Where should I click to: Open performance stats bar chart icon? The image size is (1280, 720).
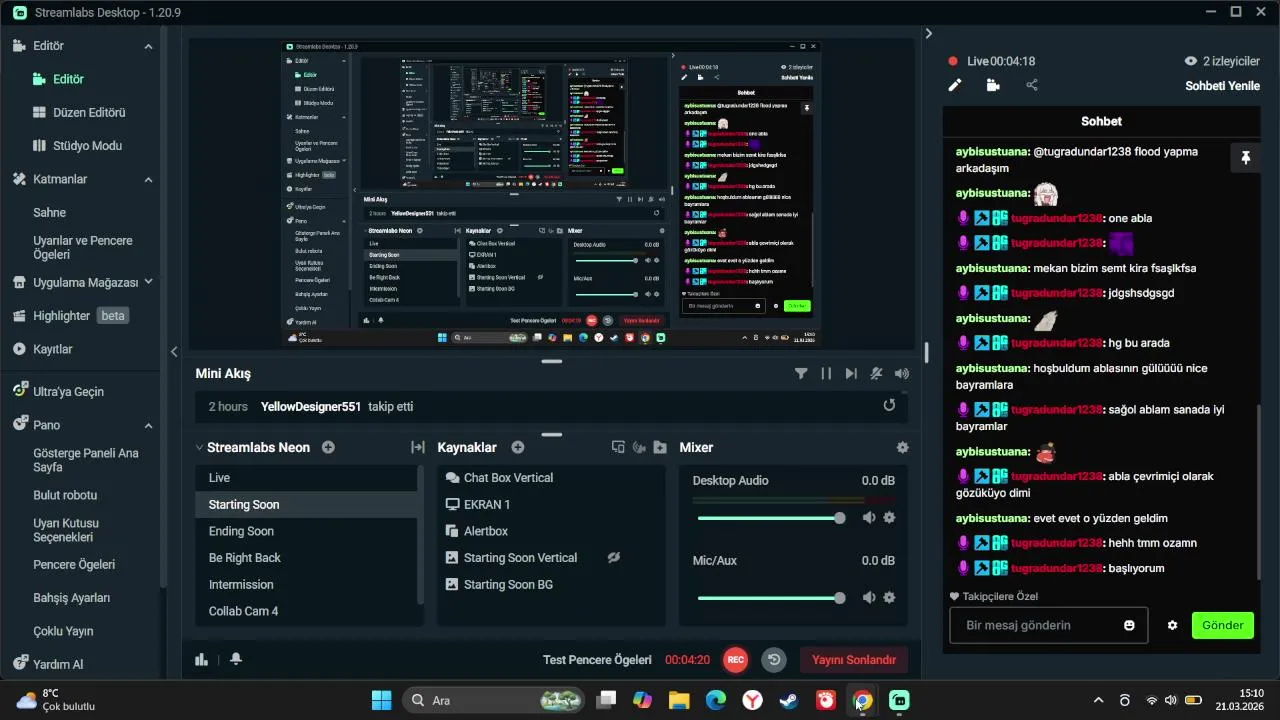(201, 659)
